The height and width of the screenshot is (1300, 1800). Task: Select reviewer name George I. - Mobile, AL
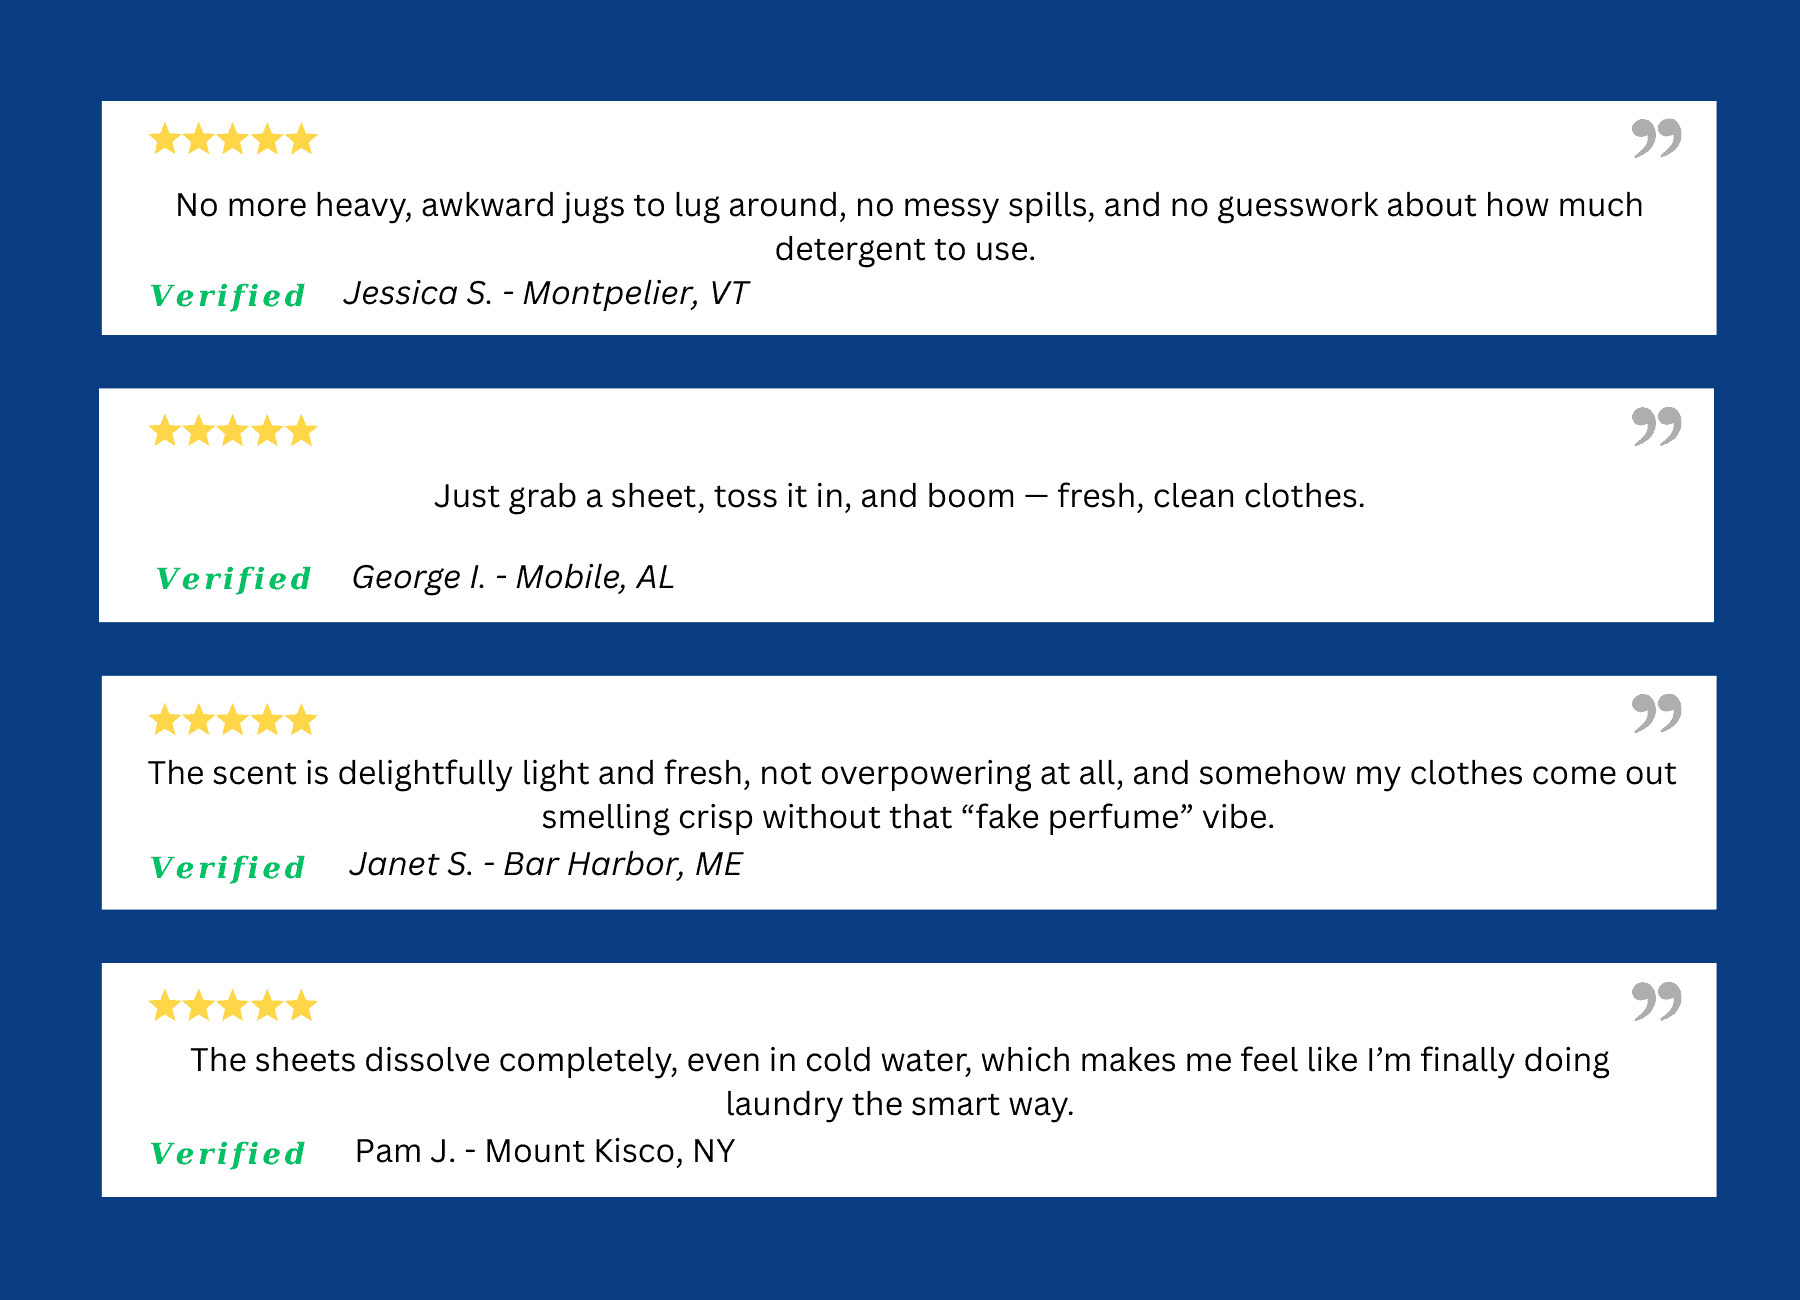pyautogui.click(x=513, y=577)
